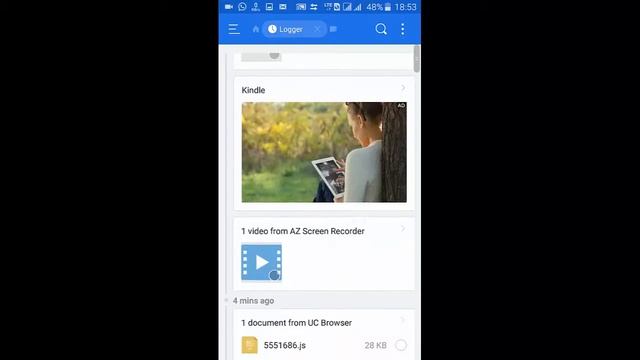Open the three-dot overflow menu
The image size is (640, 360).
click(402, 29)
